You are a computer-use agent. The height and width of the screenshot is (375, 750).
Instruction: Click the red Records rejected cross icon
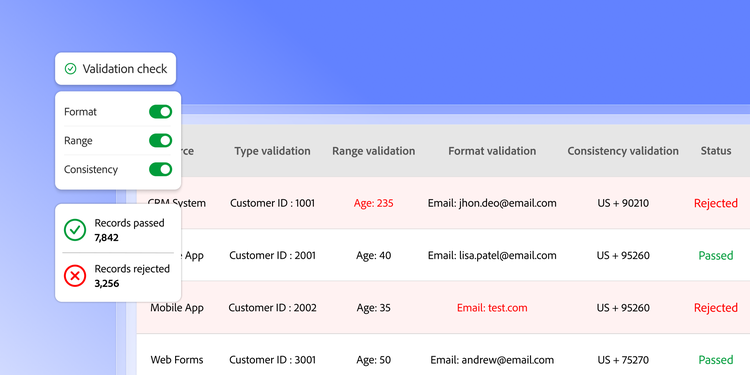click(75, 276)
